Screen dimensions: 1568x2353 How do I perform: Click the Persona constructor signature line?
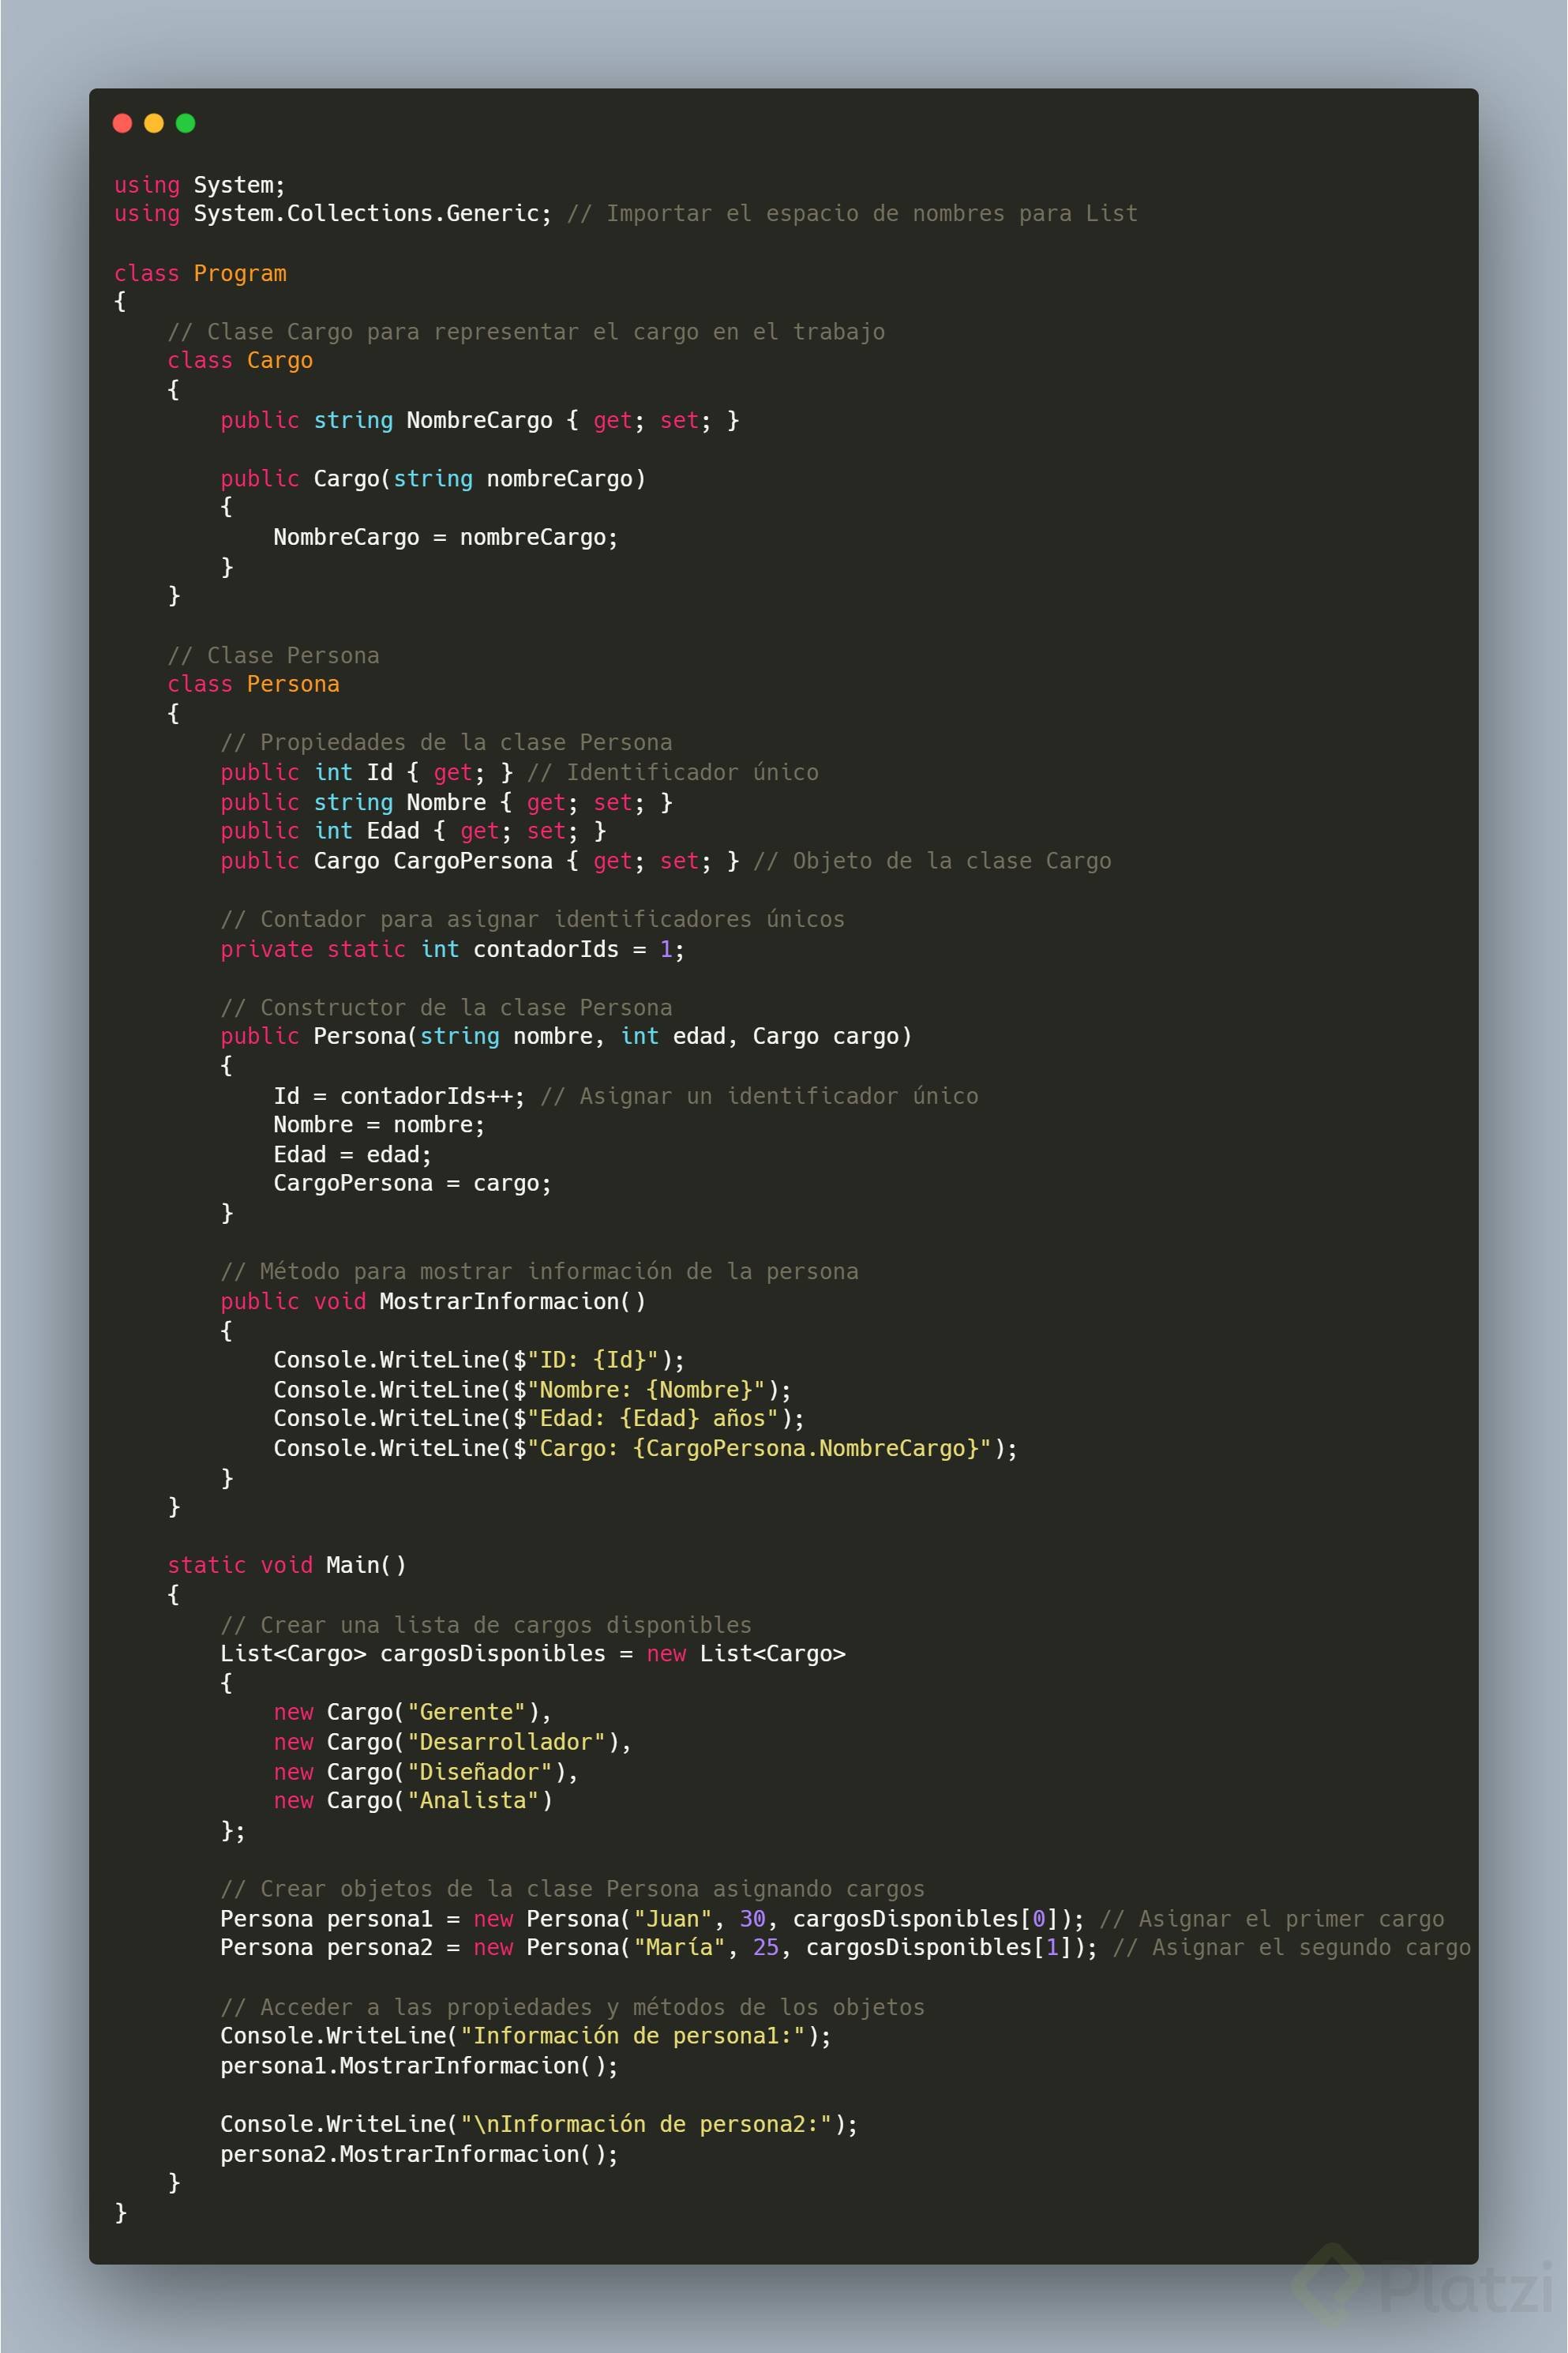pos(565,1036)
